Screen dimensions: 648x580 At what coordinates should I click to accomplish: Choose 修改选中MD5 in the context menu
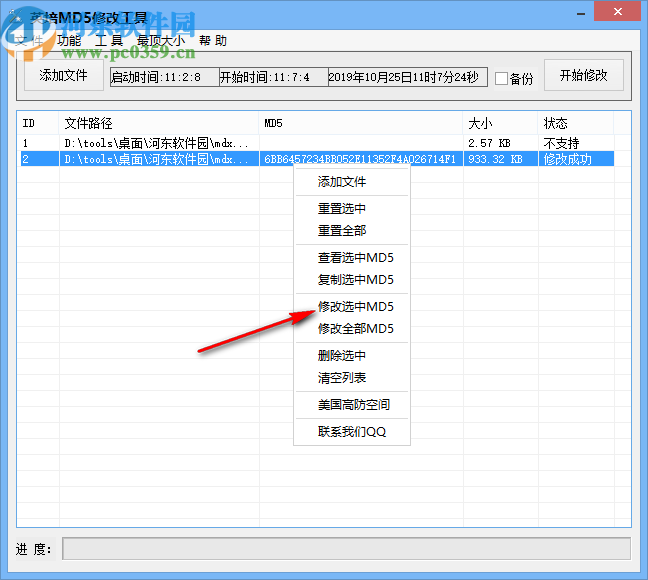[x=355, y=306]
